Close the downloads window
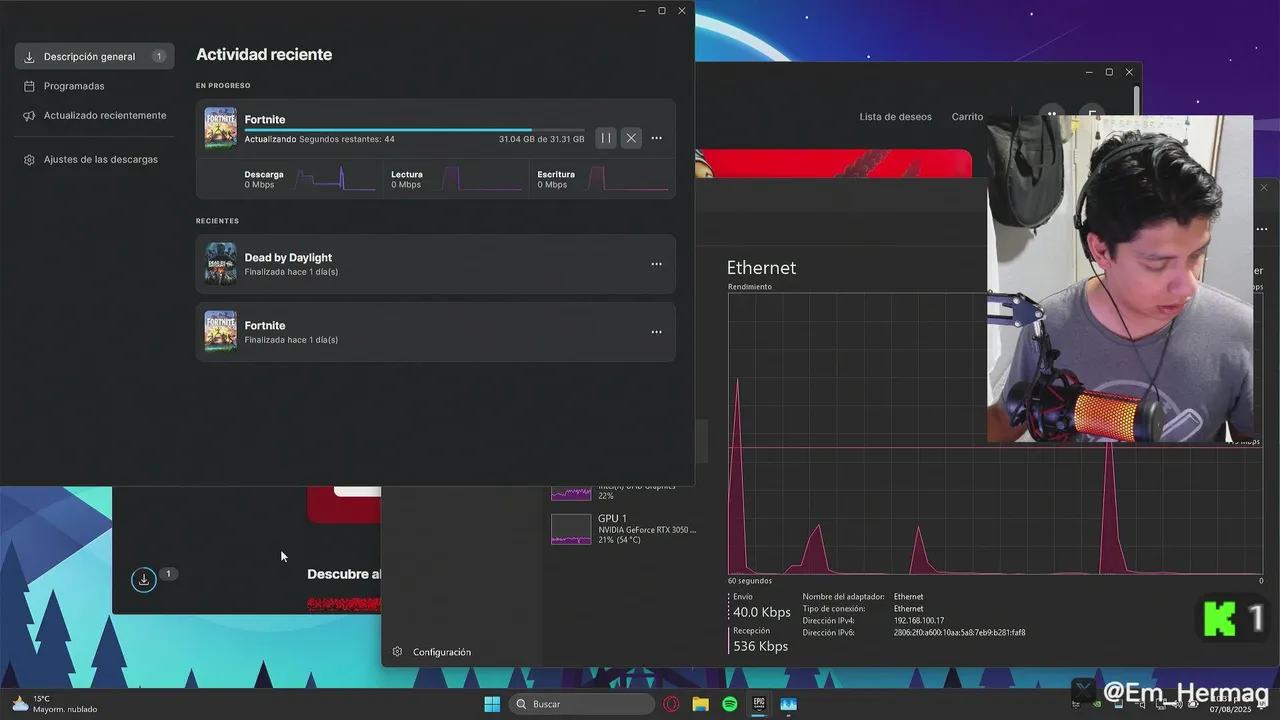The width and height of the screenshot is (1280, 720). click(x=682, y=11)
